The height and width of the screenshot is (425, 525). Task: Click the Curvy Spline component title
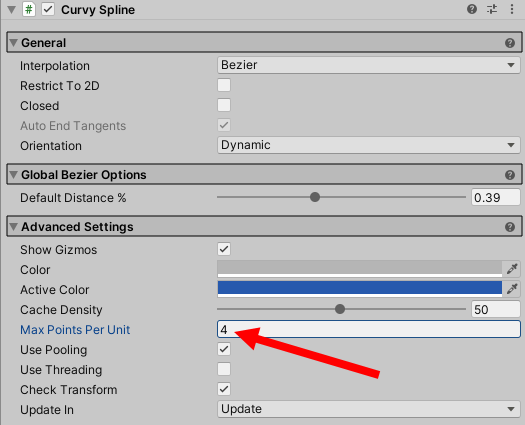[98, 10]
